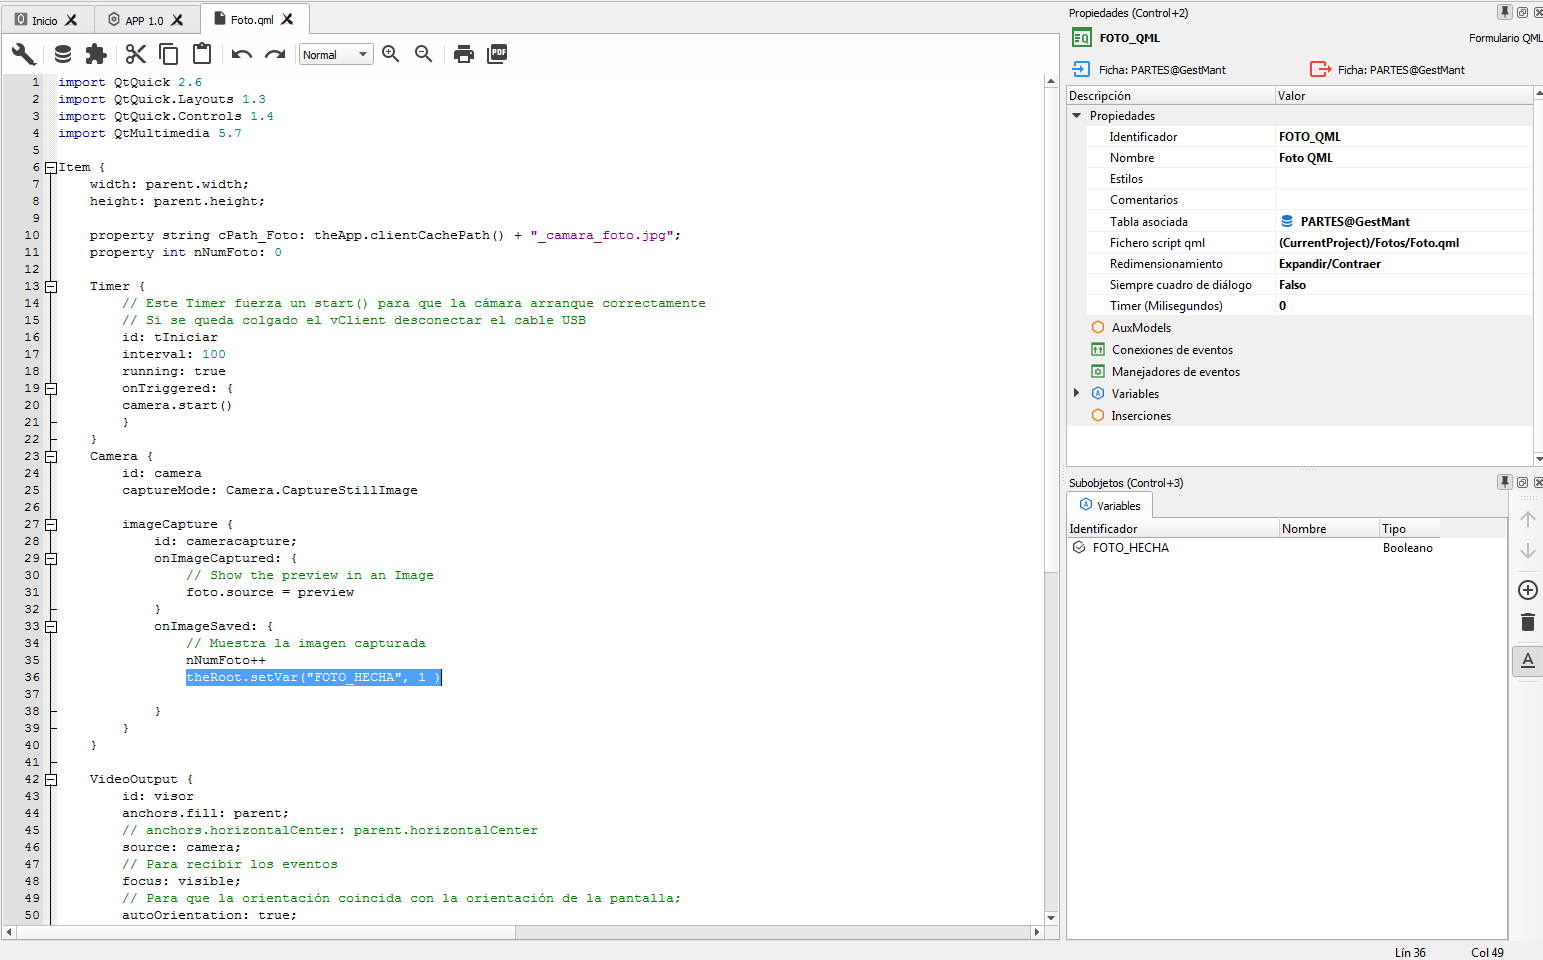Collapse the onTriggered block on line 19
Image resolution: width=1543 pixels, height=960 pixels.
tap(51, 389)
